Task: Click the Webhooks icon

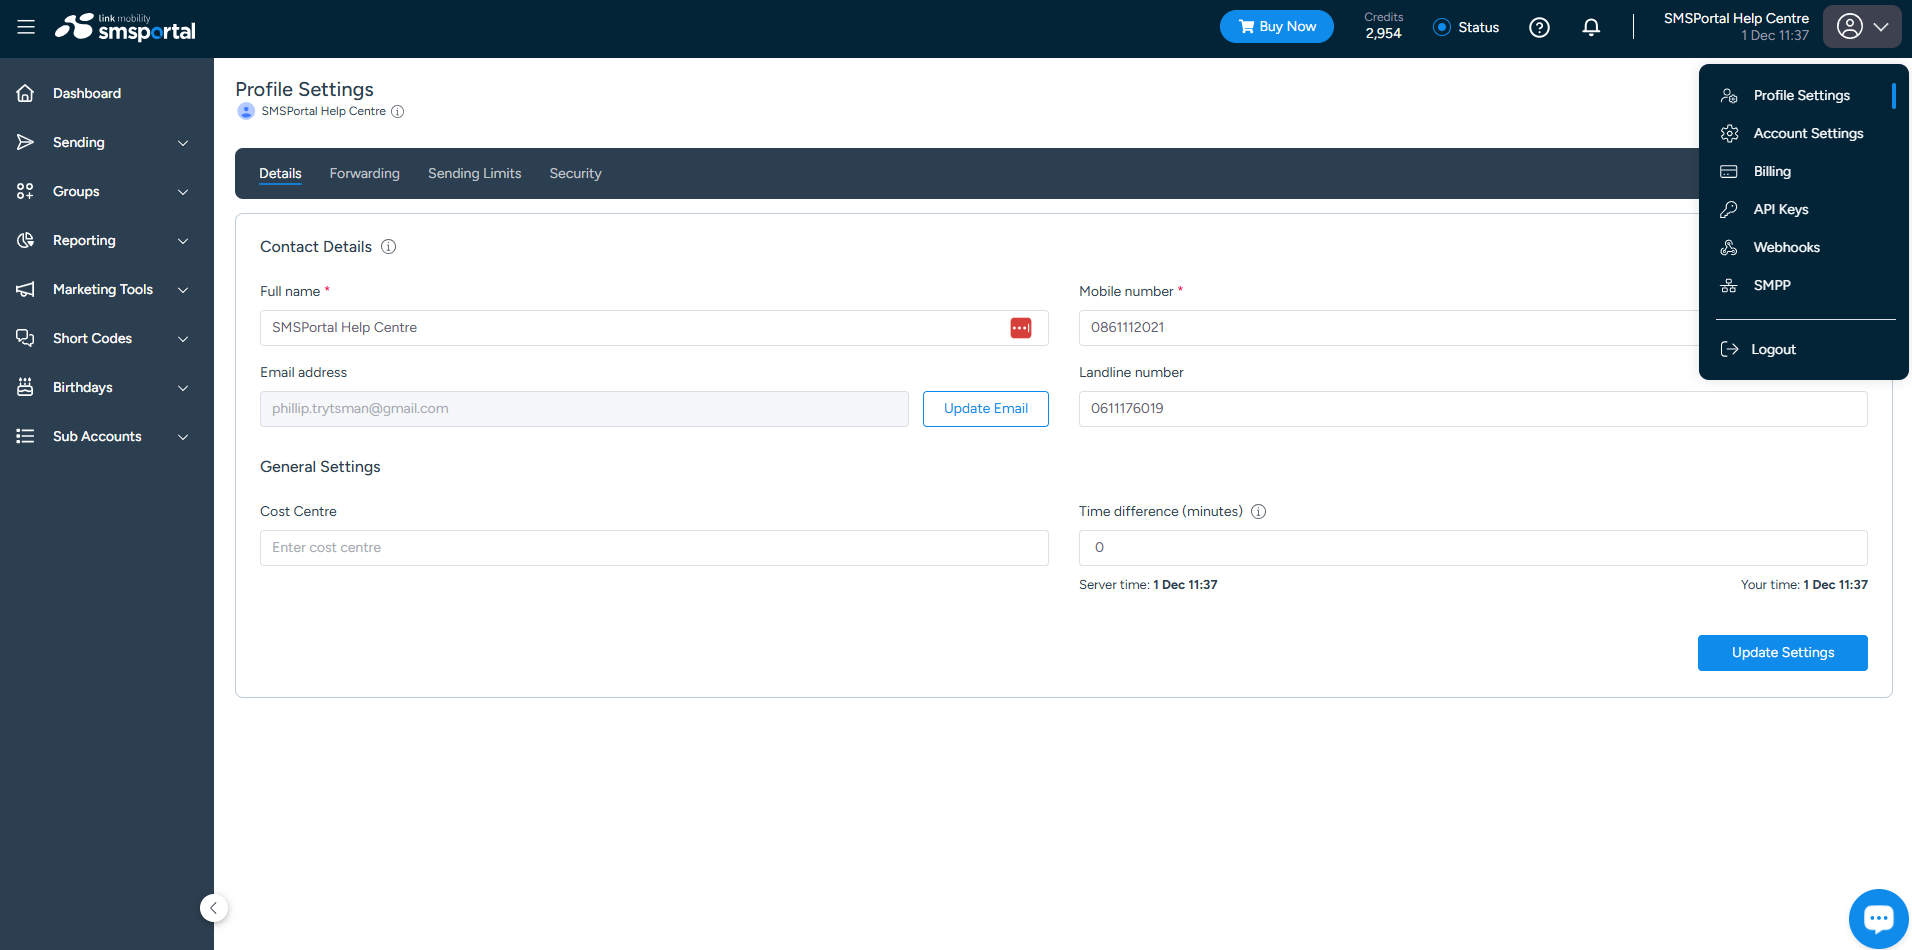Action: 1729,247
